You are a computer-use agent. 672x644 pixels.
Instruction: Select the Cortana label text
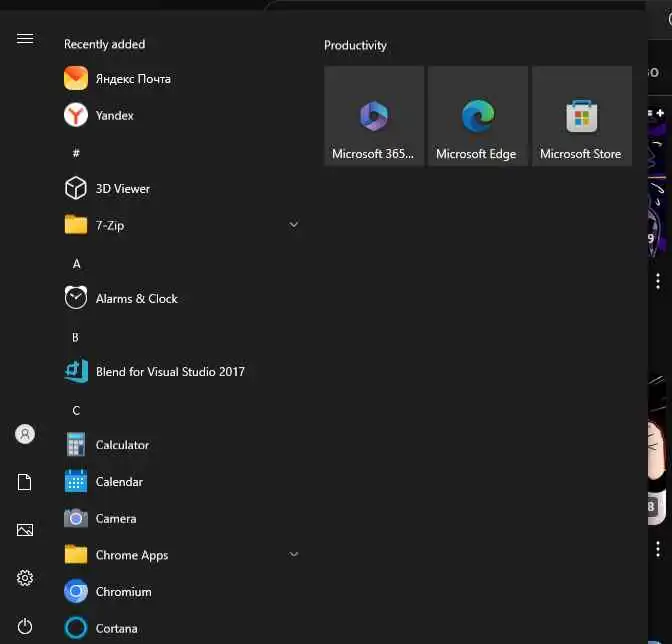(x=117, y=628)
